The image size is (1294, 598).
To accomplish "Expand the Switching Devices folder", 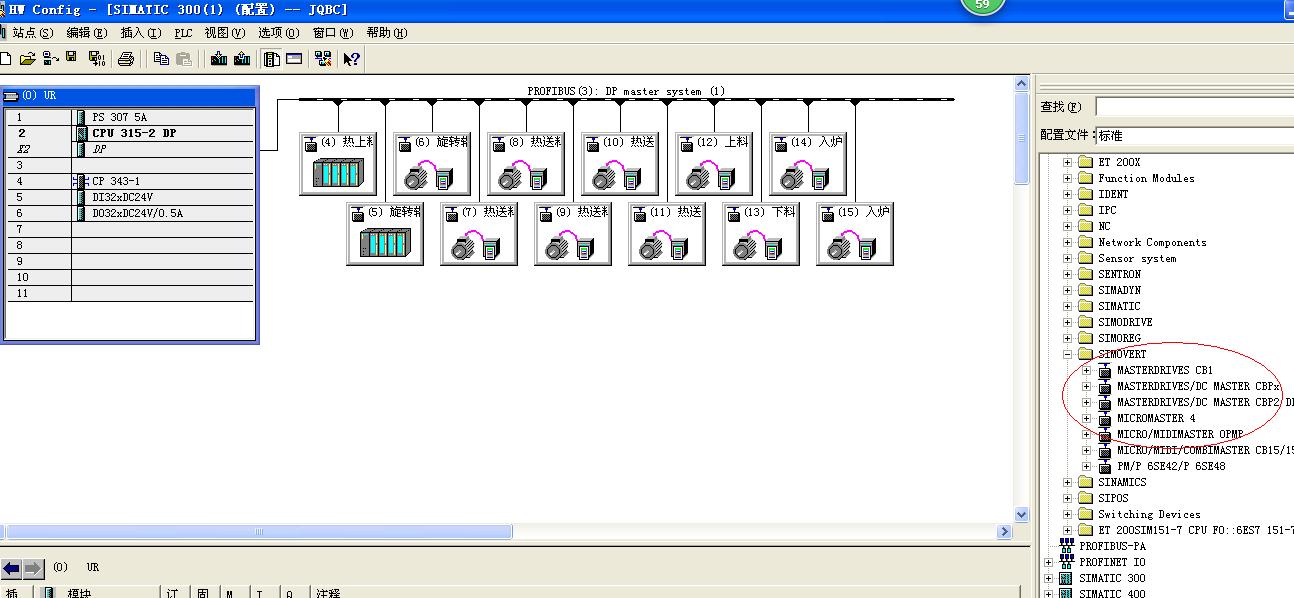I will point(1067,514).
